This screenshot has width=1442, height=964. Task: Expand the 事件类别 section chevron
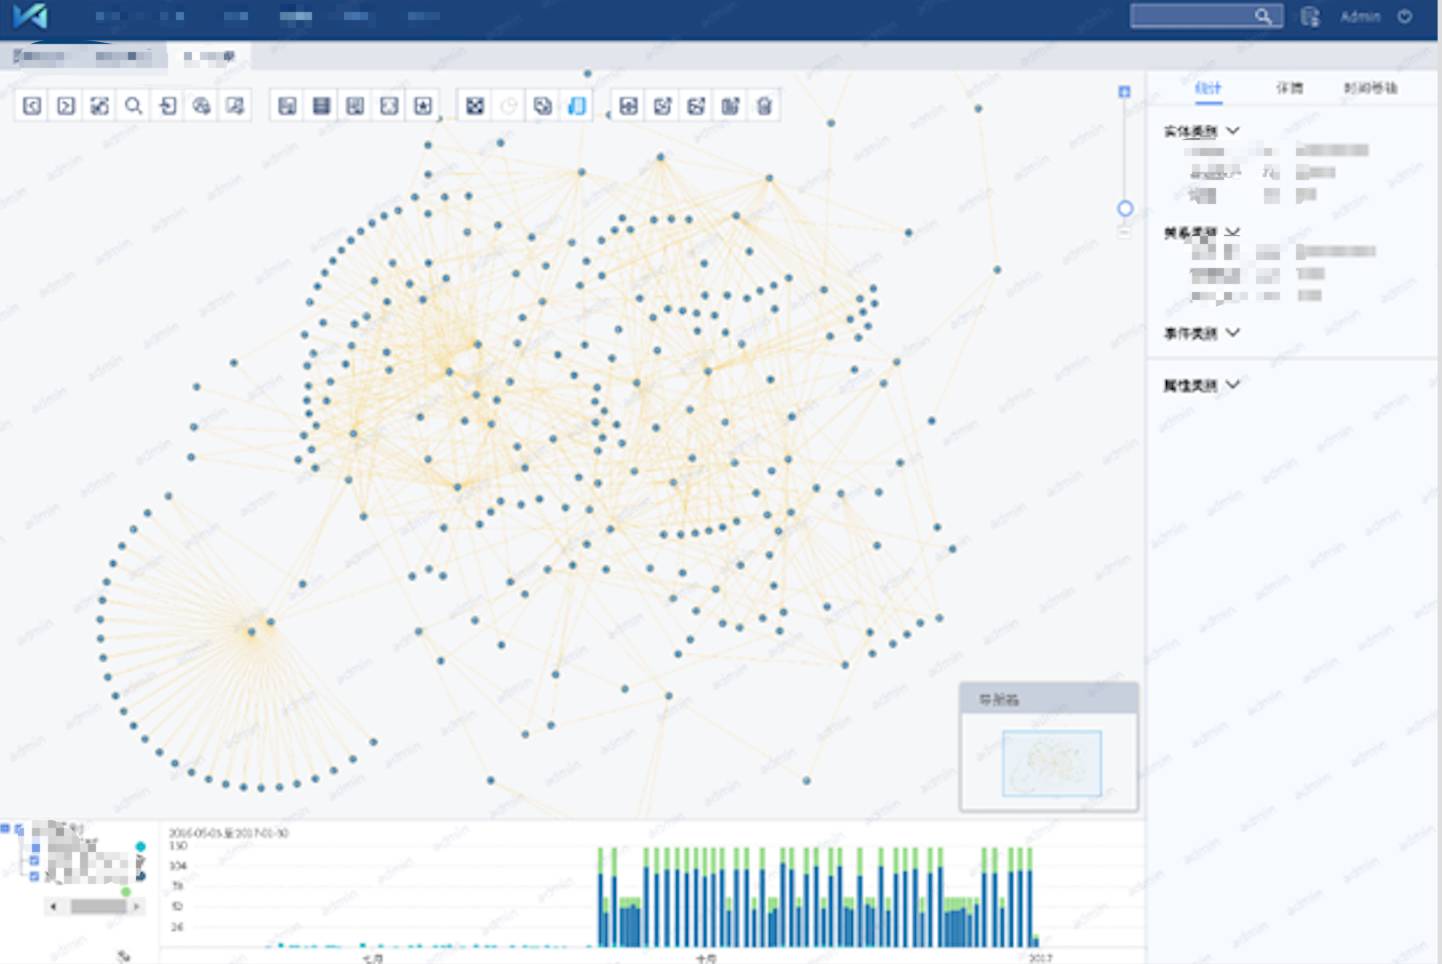(1233, 332)
